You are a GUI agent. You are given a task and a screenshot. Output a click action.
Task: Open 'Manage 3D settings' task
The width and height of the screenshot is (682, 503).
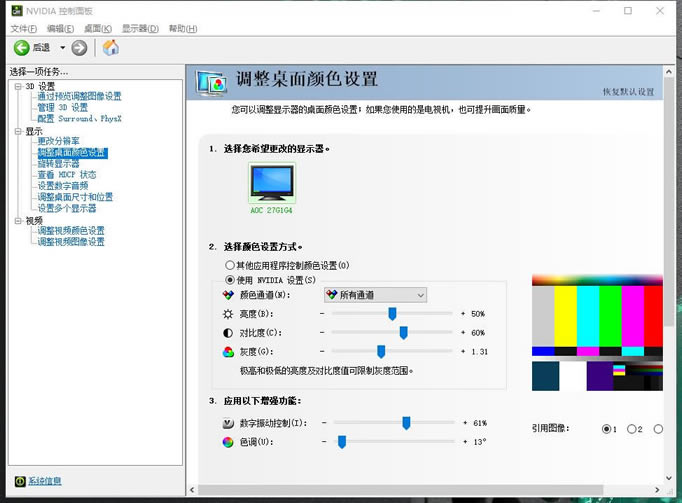pos(63,107)
